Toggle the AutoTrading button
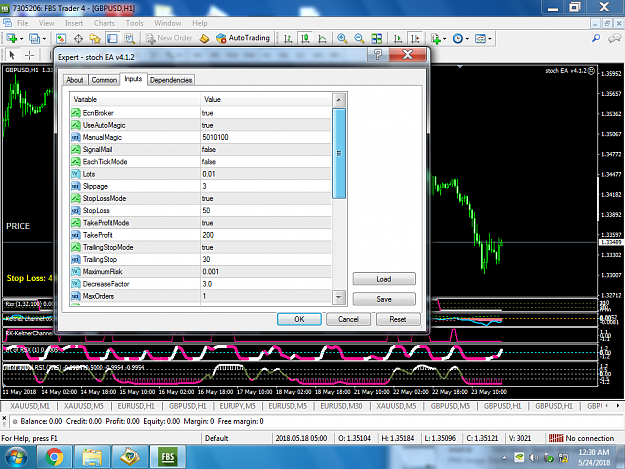 [243, 38]
